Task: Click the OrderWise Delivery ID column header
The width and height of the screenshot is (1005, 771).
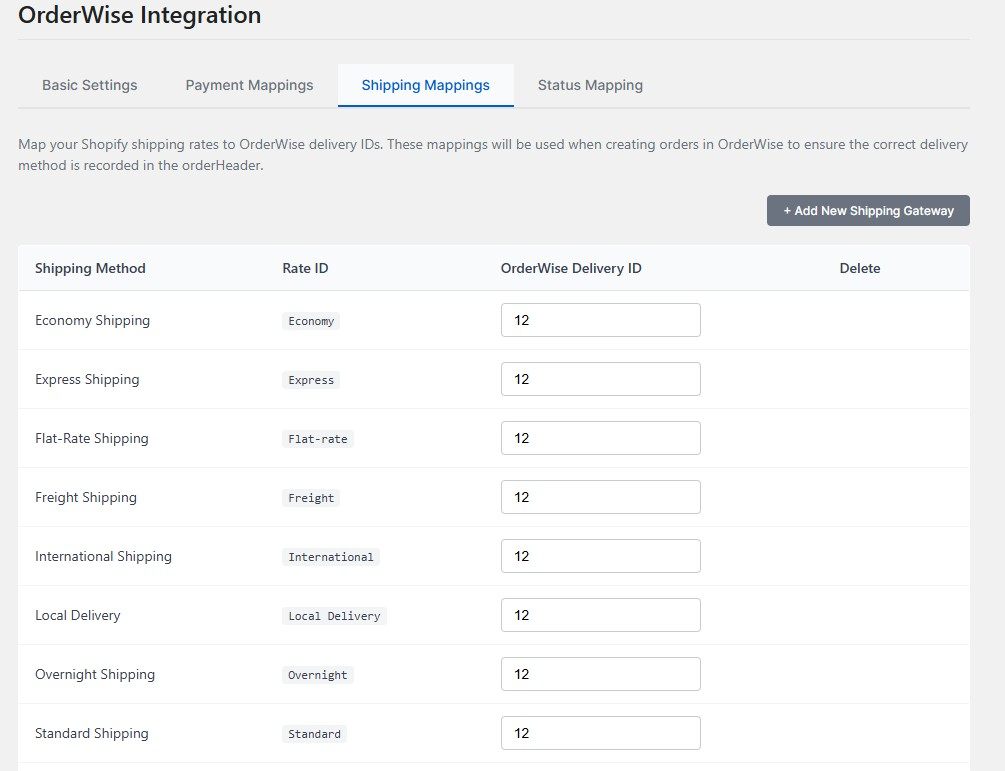Action: point(571,269)
